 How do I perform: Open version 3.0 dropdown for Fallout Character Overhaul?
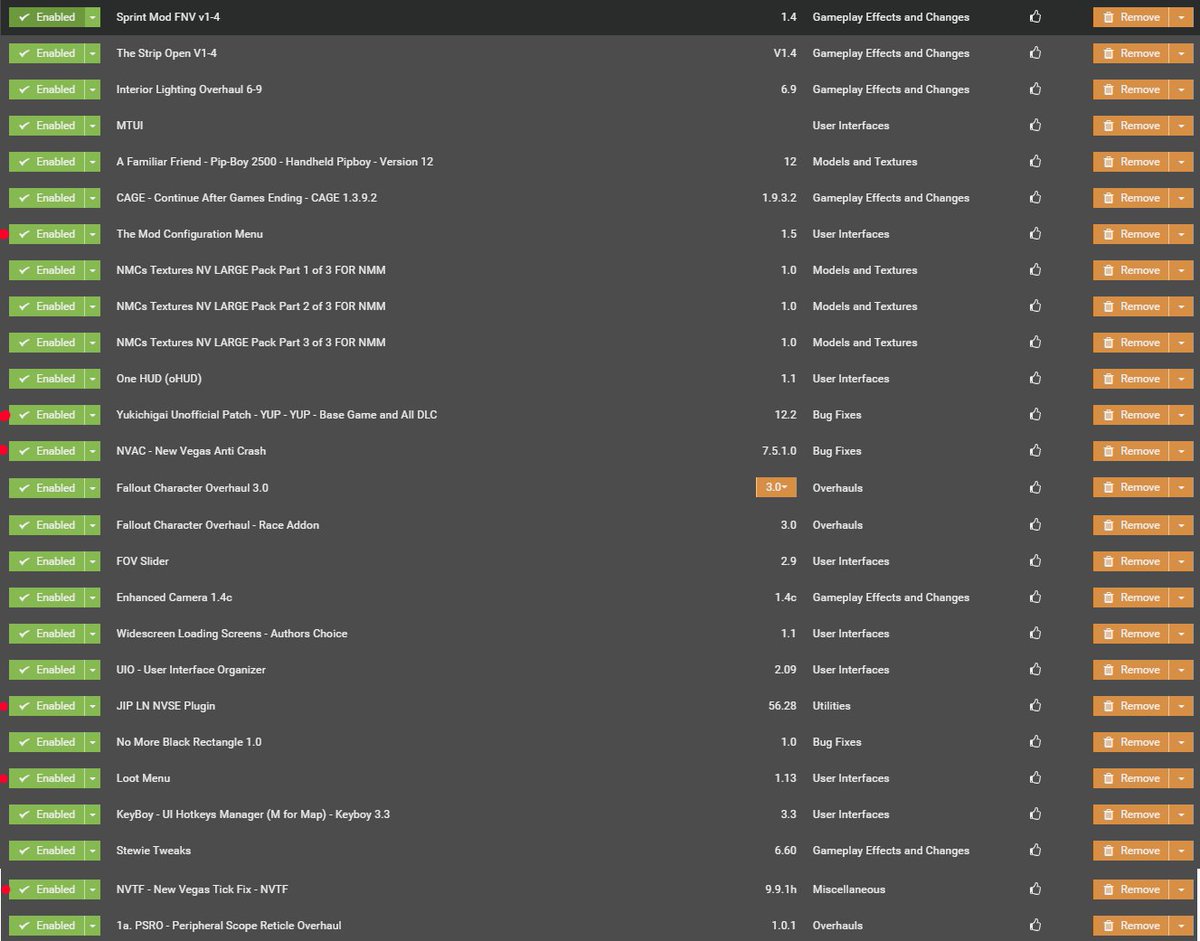776,487
